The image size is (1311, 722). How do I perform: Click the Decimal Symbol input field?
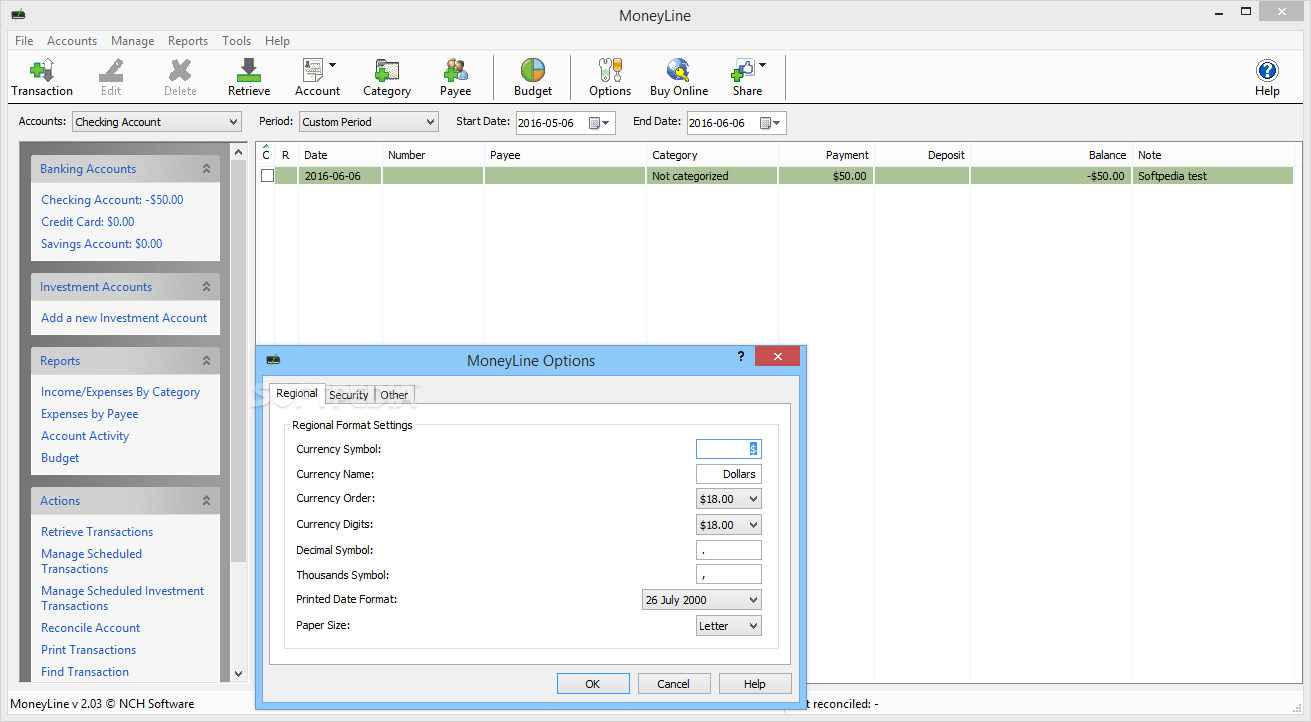point(729,550)
